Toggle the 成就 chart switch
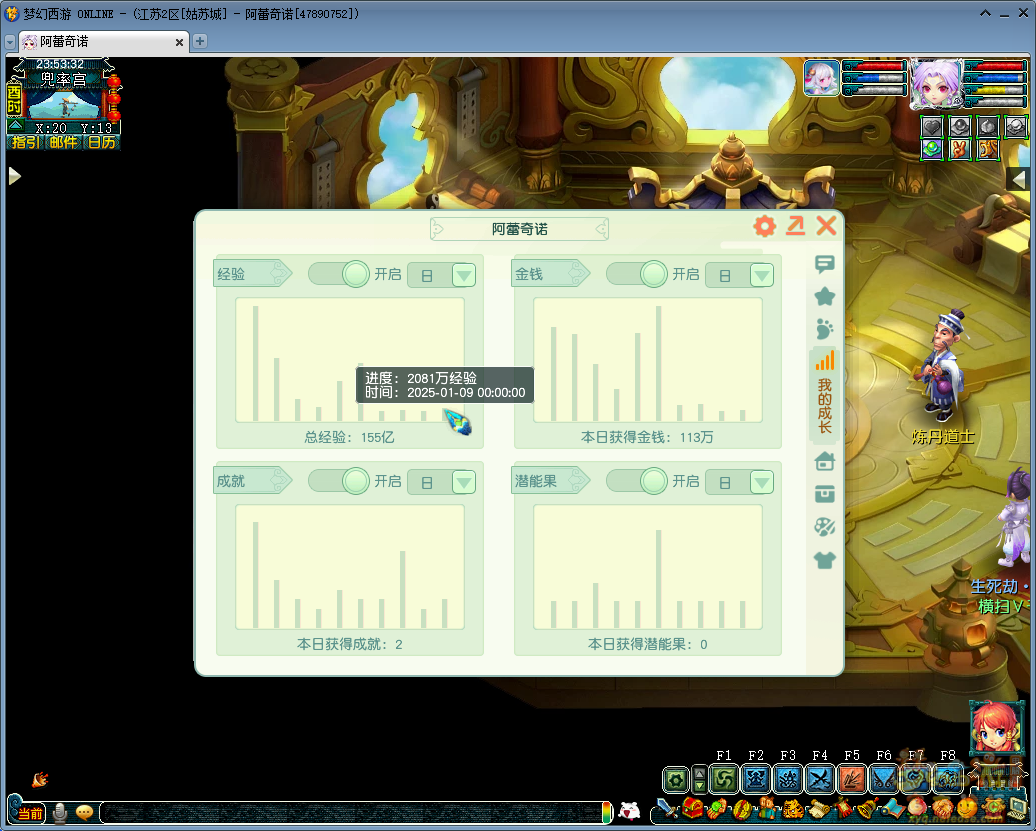The image size is (1036, 831). point(340,481)
